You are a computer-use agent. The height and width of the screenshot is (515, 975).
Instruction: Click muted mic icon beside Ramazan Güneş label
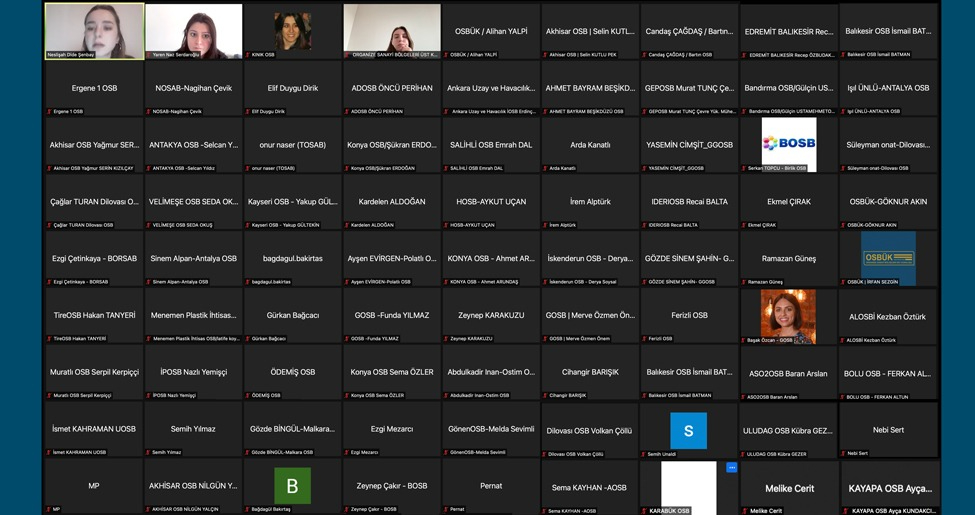(x=744, y=282)
